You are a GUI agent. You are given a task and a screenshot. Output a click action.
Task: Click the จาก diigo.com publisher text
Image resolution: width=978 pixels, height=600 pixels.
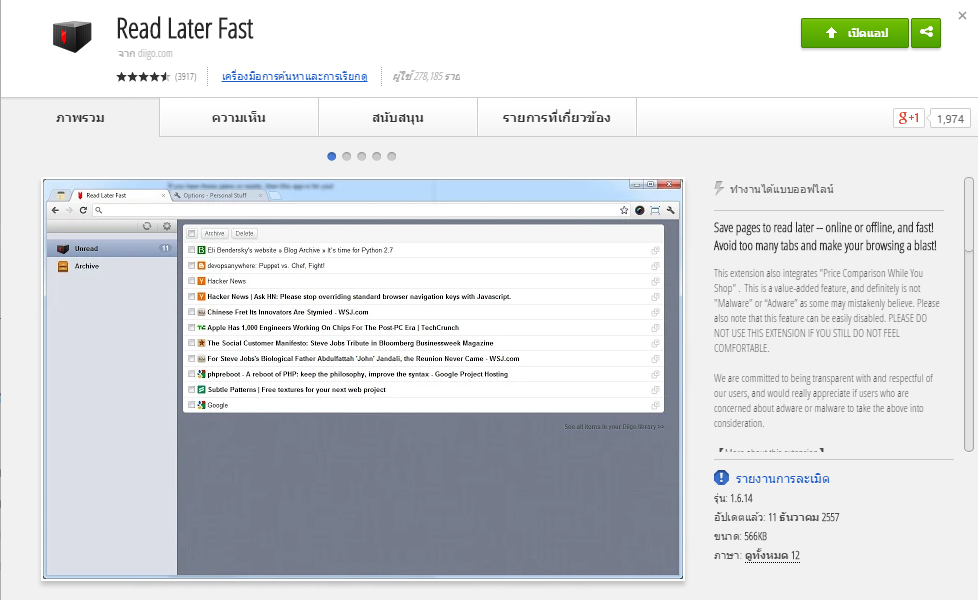pos(145,54)
